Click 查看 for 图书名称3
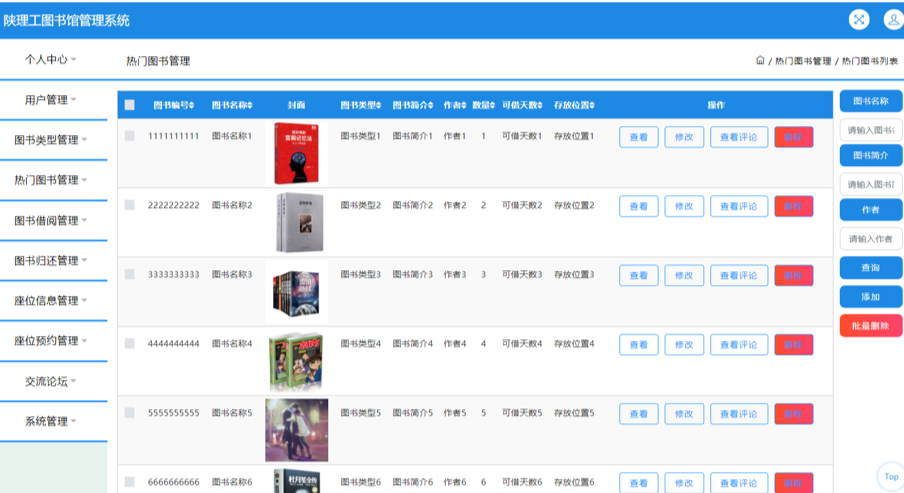The width and height of the screenshot is (904, 493). point(638,276)
